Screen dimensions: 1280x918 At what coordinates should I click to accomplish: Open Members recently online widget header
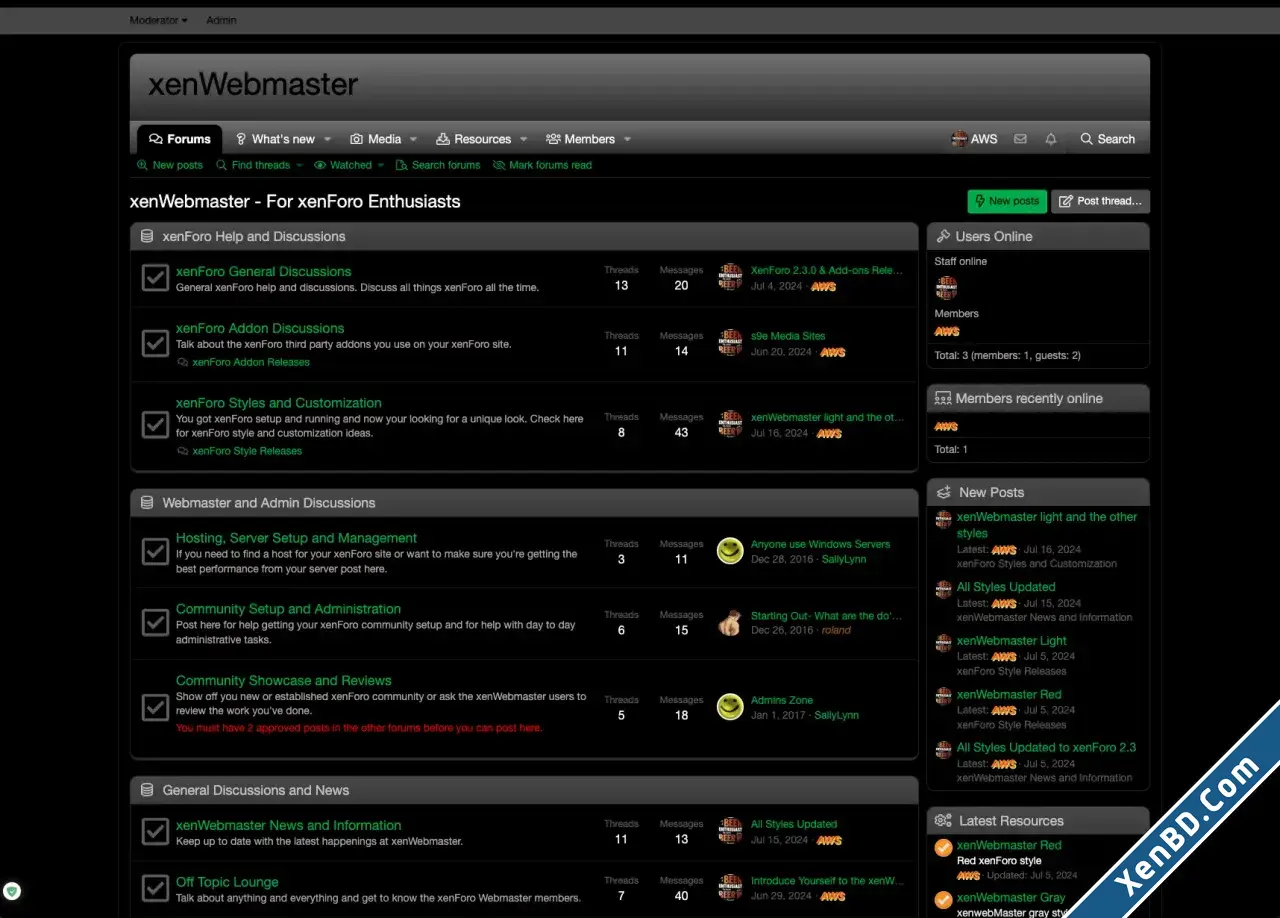(x=1029, y=399)
